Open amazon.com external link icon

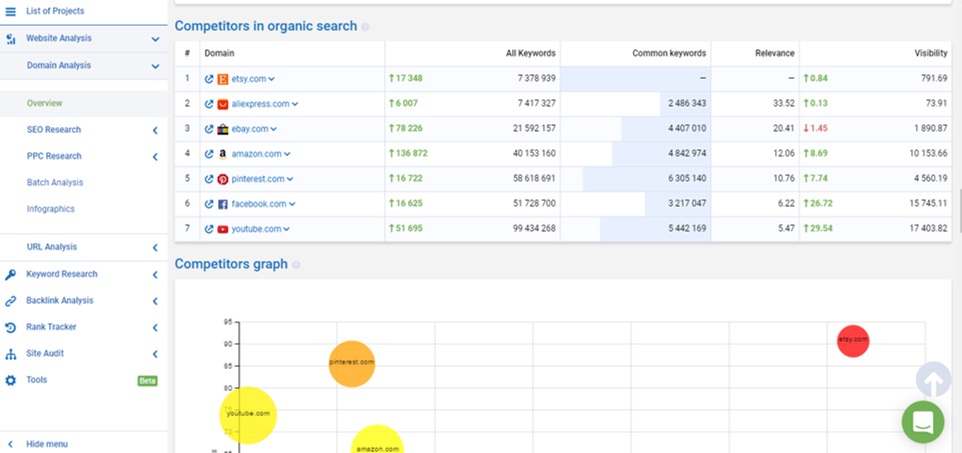[209, 154]
